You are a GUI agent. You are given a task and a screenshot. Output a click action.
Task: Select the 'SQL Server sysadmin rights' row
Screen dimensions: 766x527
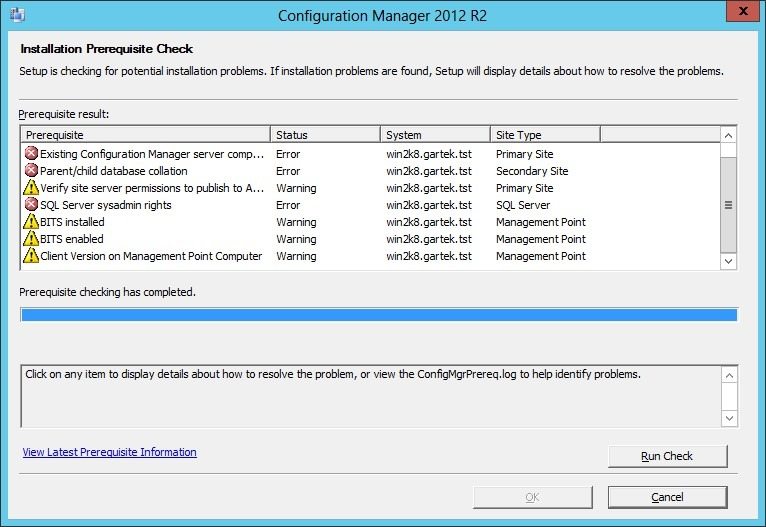[370, 205]
